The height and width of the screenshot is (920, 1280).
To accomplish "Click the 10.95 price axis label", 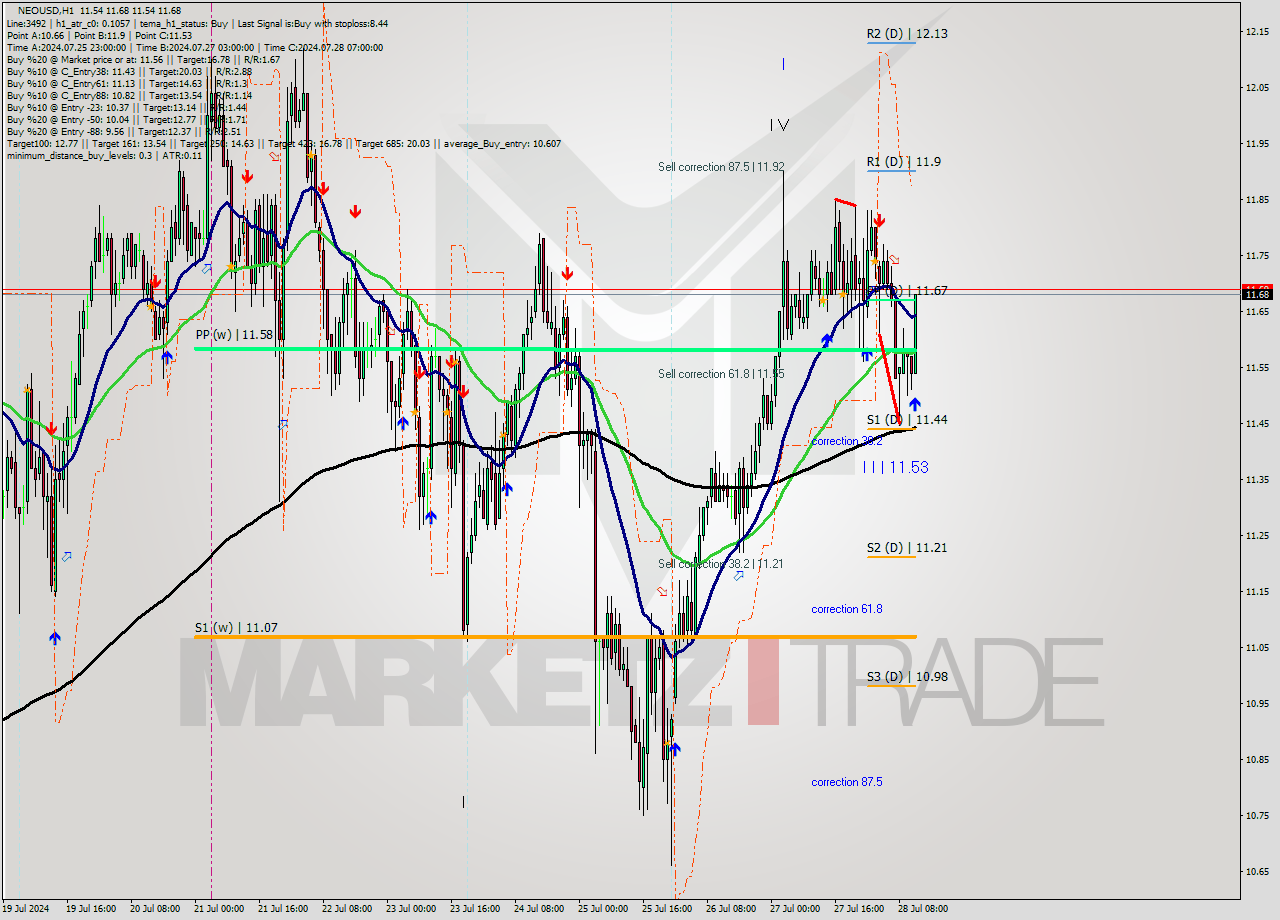I will [x=1258, y=704].
